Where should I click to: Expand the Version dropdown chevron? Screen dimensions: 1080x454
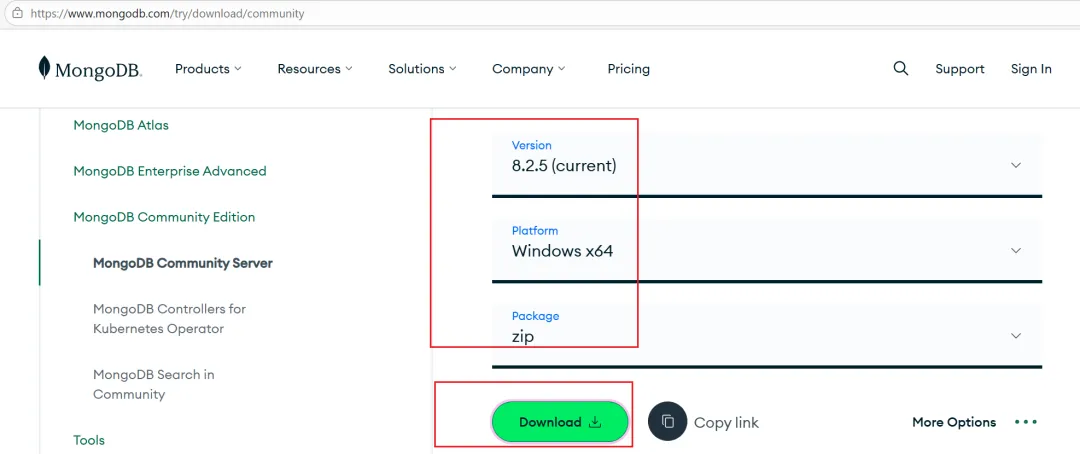pyautogui.click(x=1016, y=165)
